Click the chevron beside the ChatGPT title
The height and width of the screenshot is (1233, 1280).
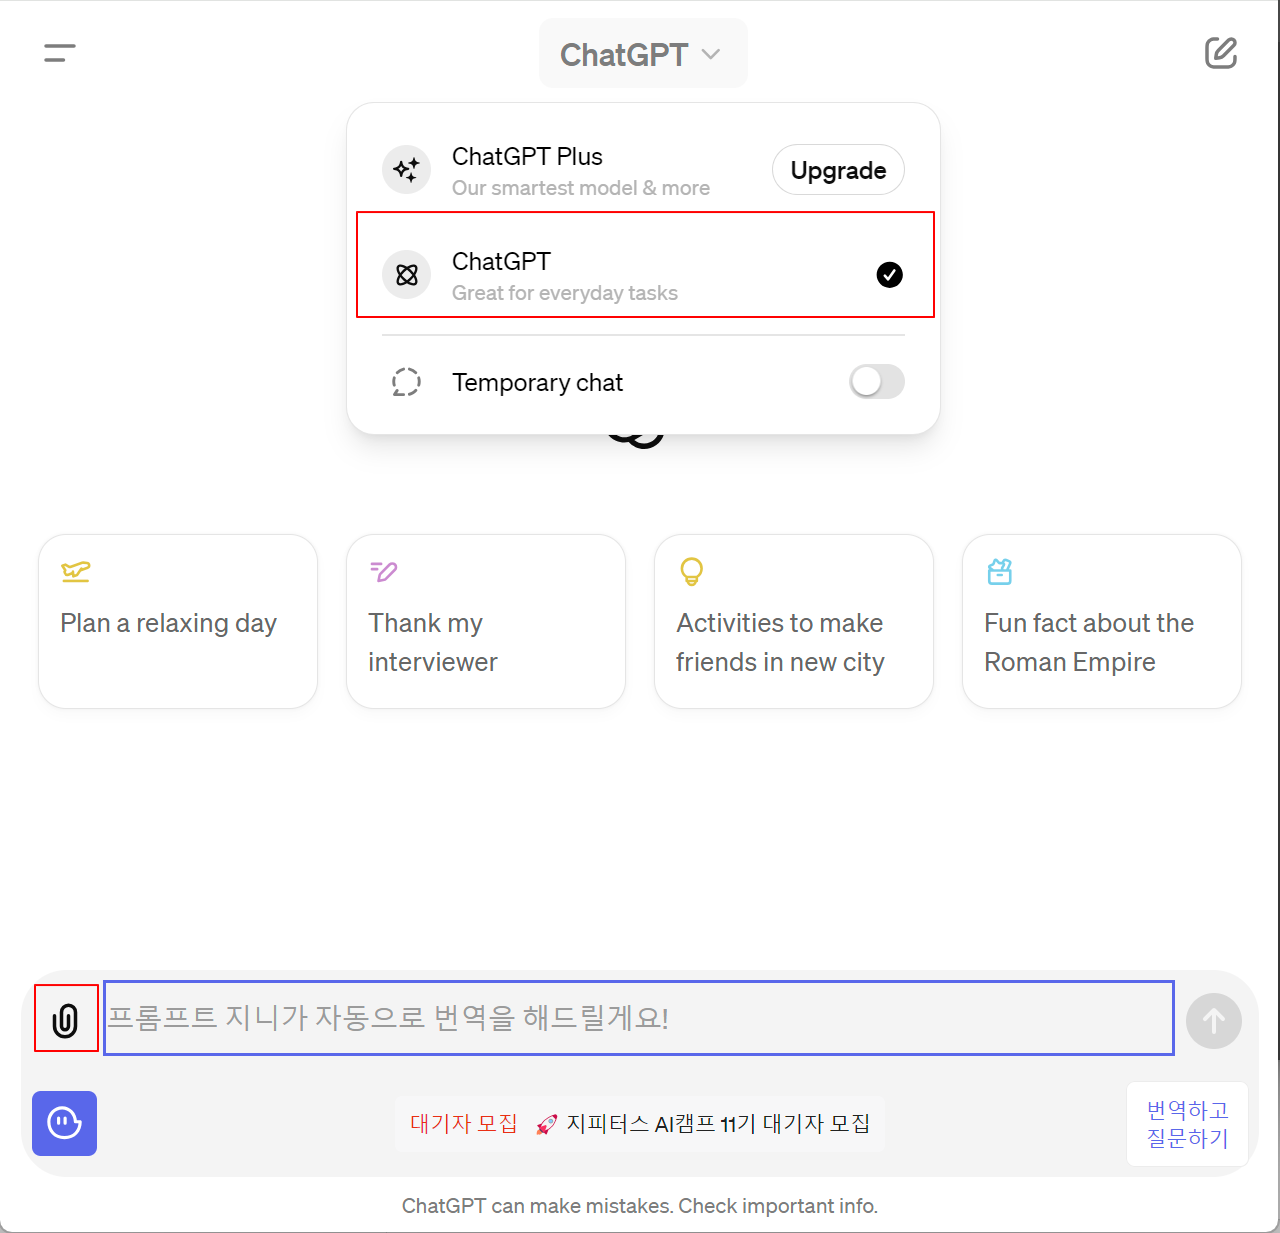(x=711, y=54)
